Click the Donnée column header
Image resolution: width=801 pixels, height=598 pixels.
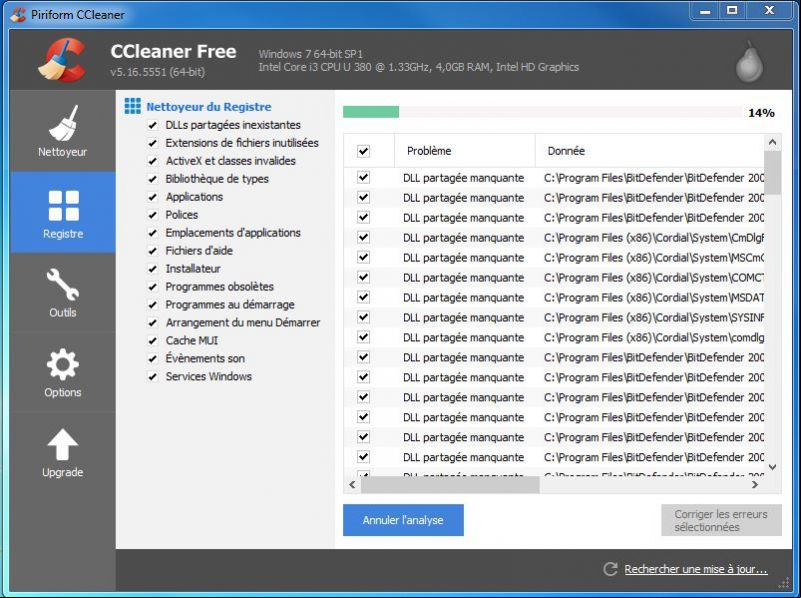point(649,151)
